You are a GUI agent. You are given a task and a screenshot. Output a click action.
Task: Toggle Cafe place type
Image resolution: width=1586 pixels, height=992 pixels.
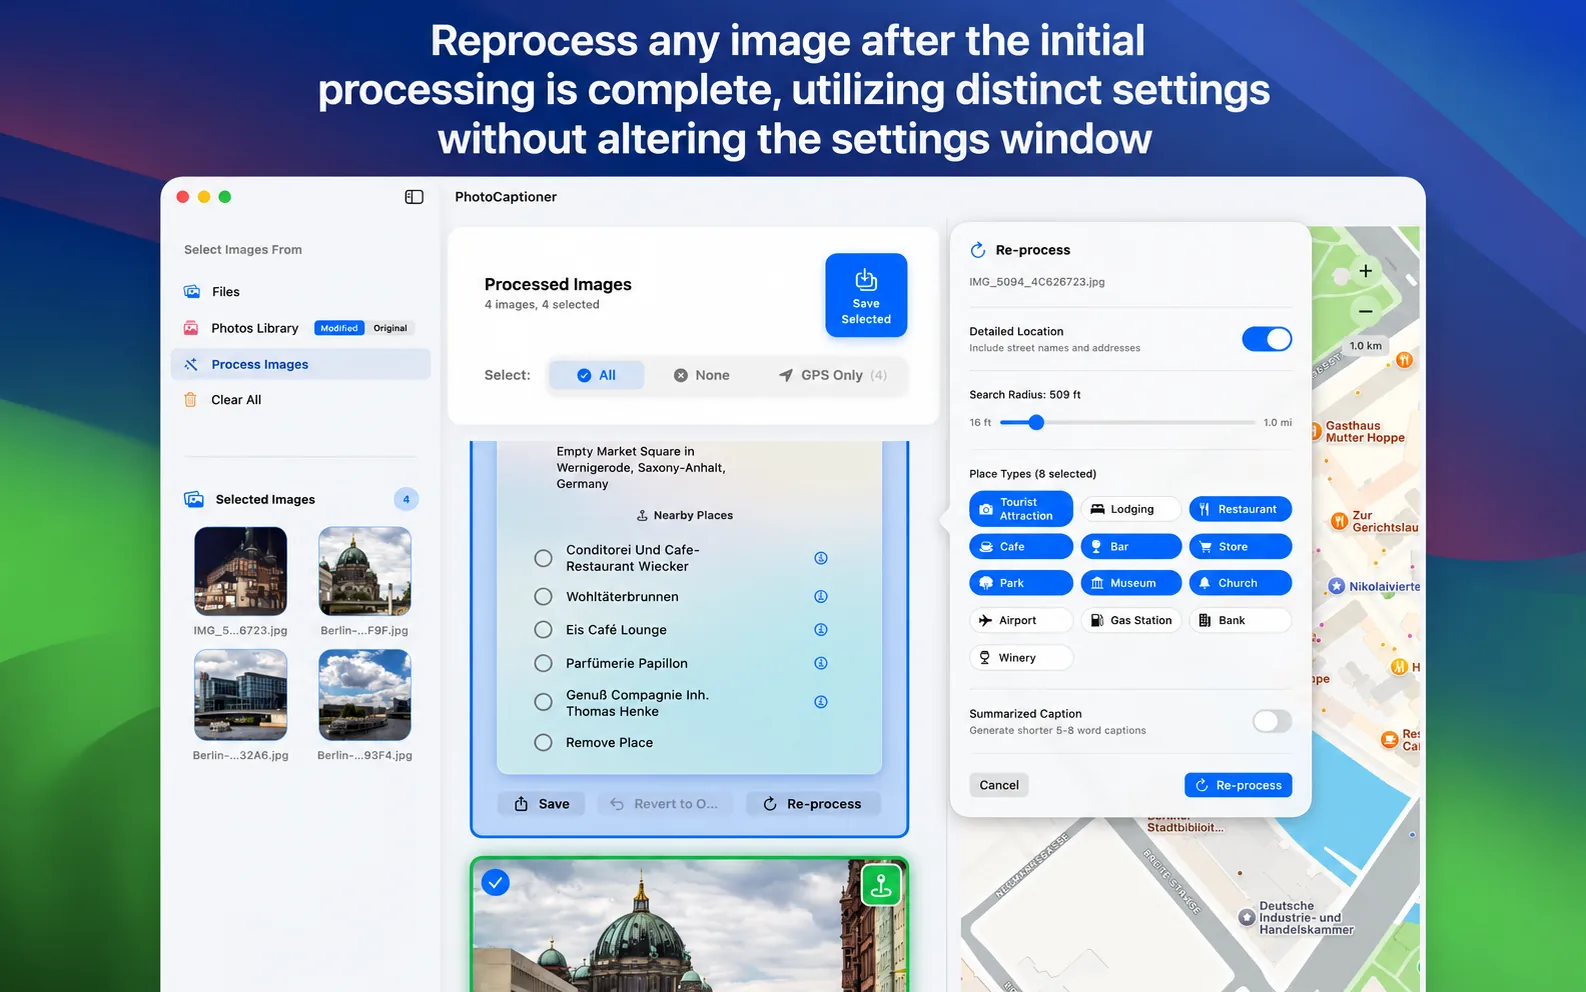(x=1021, y=547)
